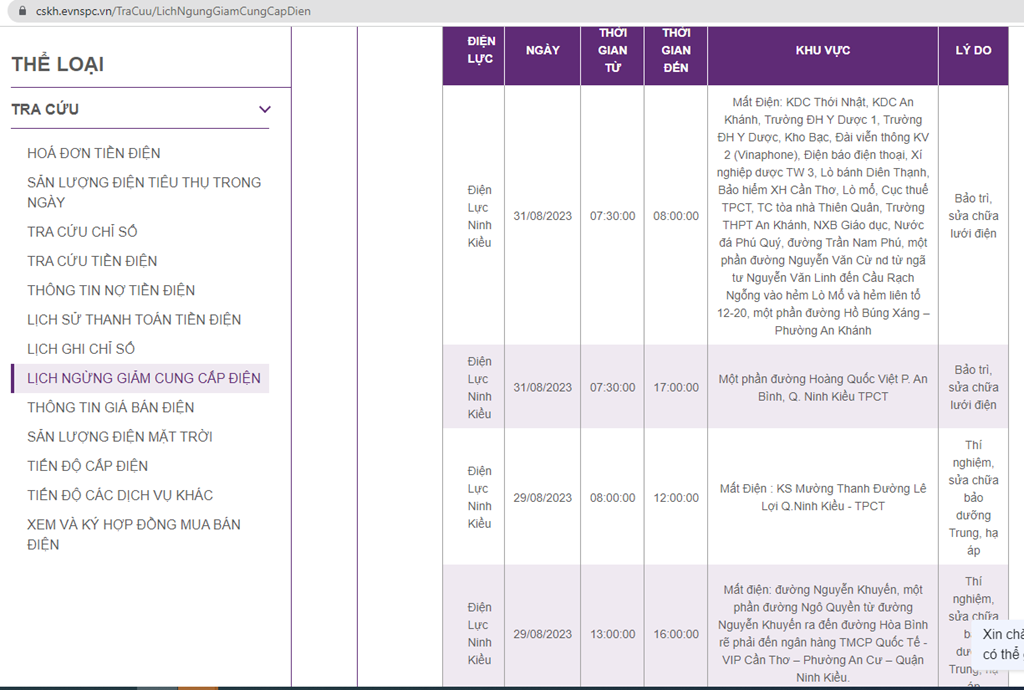The width and height of the screenshot is (1024, 690).
Task: Open SẢN LƯỢNG ĐIỆN TIÊU THỤ TRONG NGÀY
Action: [144, 192]
